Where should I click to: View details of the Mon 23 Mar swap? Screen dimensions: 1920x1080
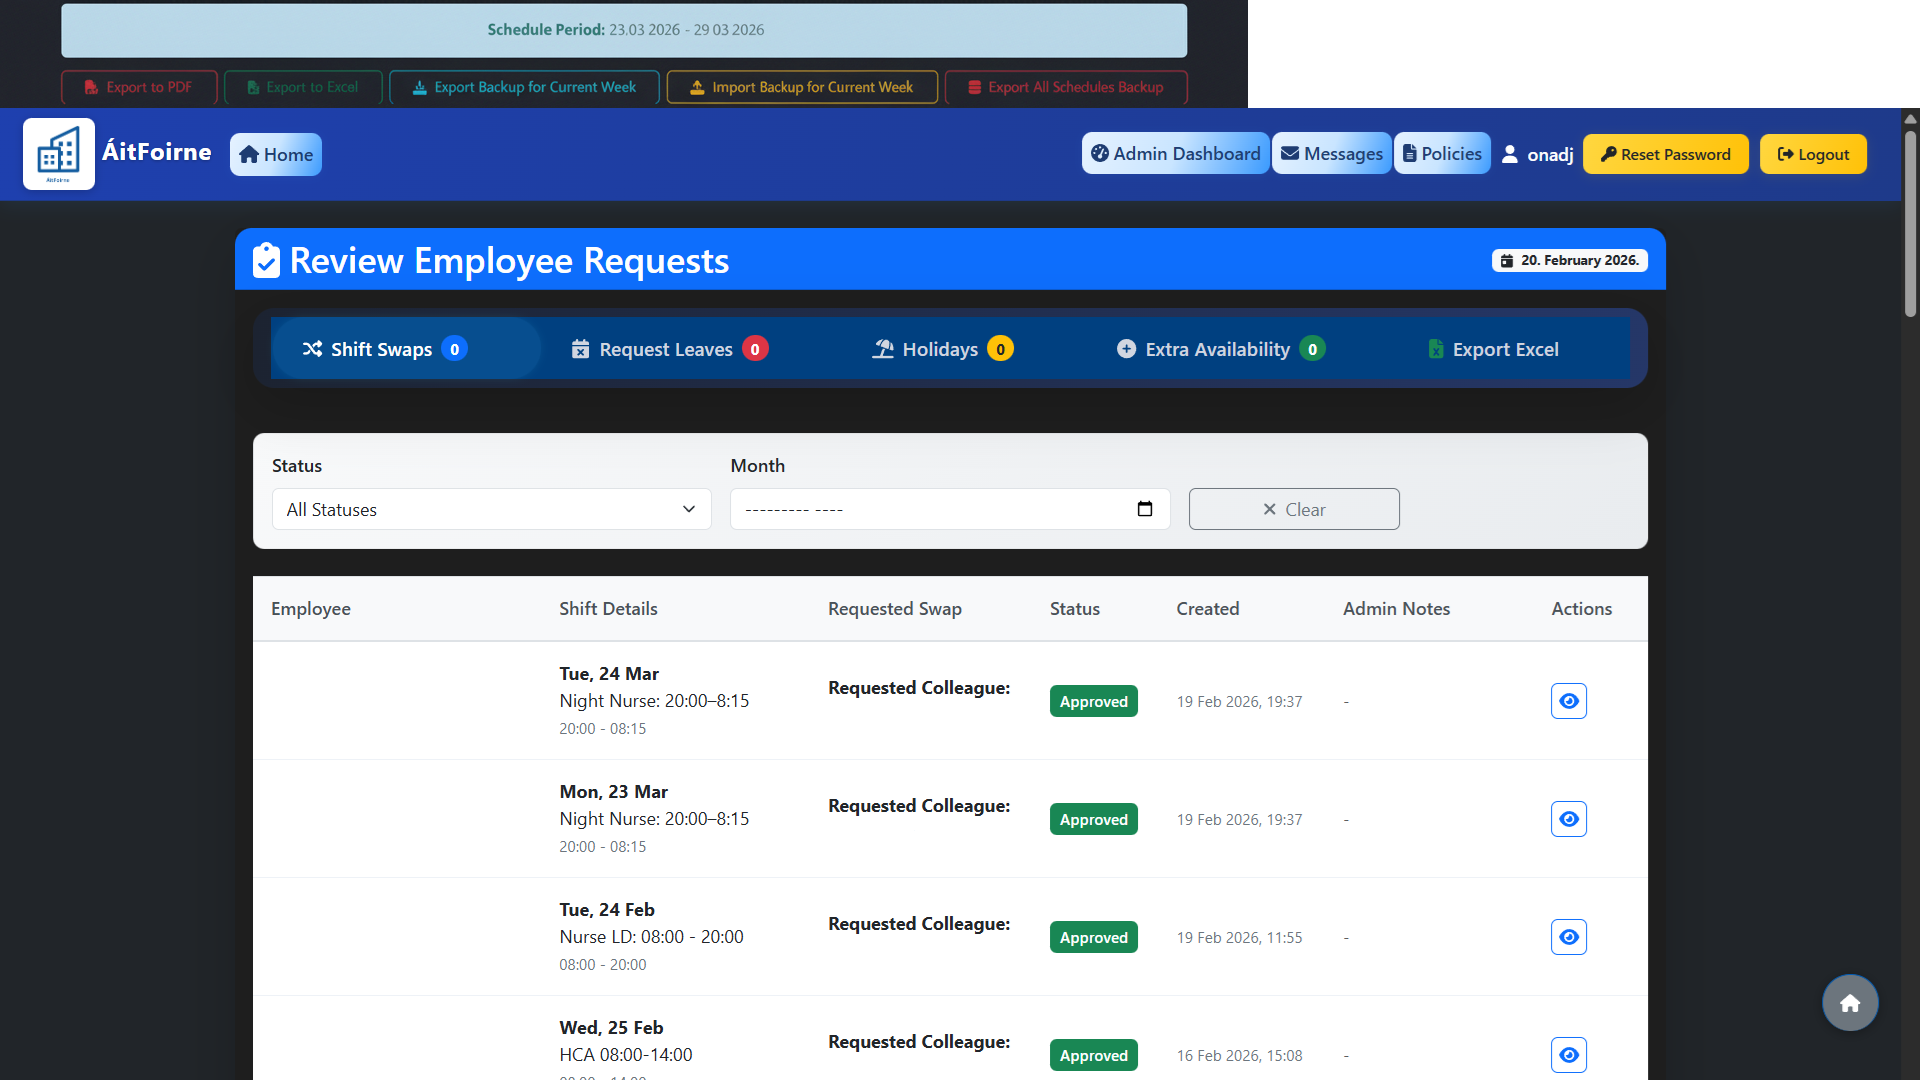(x=1568, y=818)
